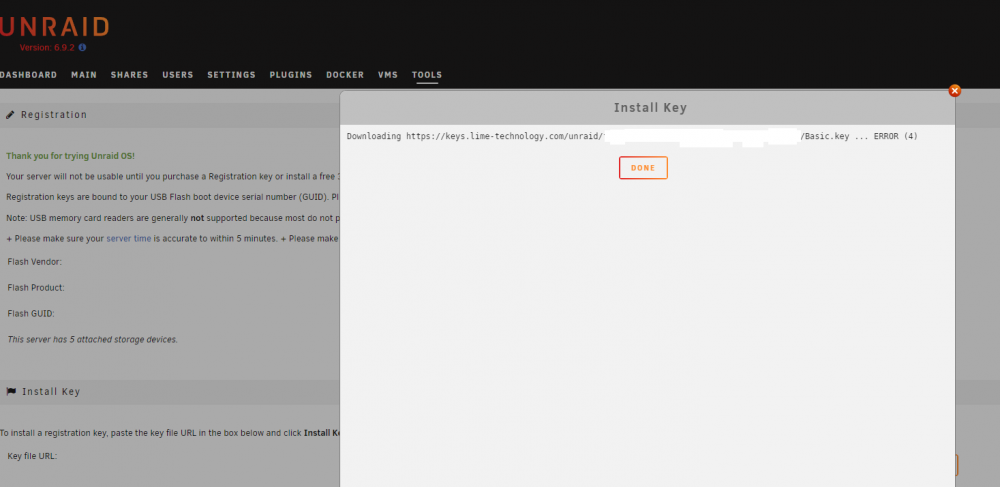Click the version info icon
Screen dimensions: 1000x487
pyautogui.click(x=82, y=47)
